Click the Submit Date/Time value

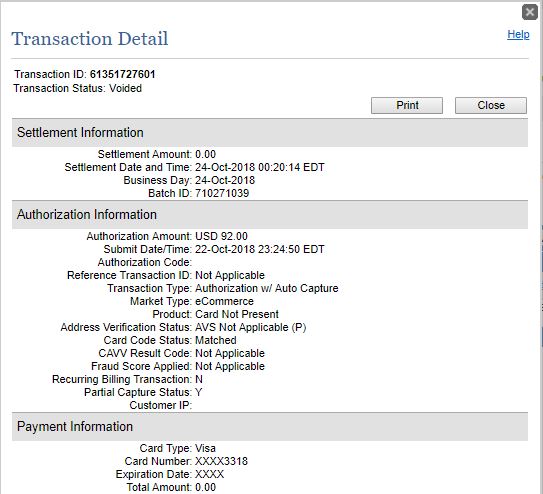pyautogui.click(x=260, y=249)
